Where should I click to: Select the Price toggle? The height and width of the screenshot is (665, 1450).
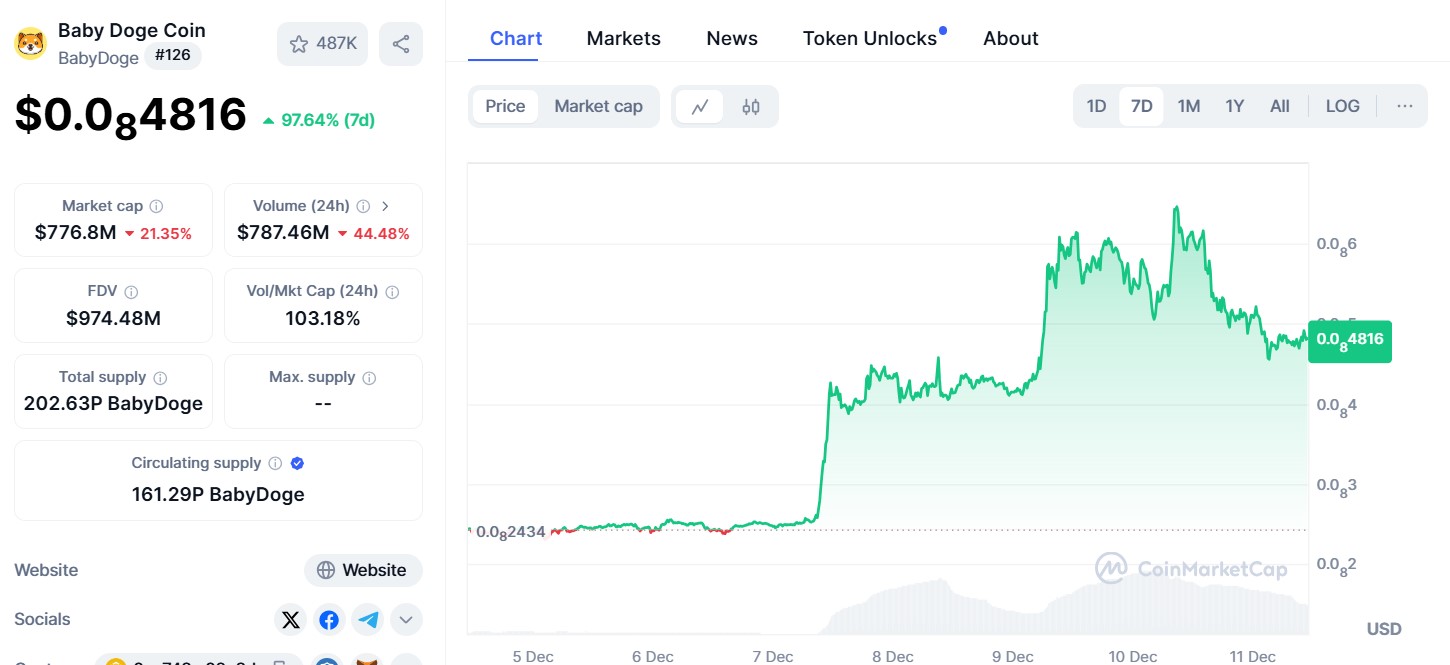505,106
